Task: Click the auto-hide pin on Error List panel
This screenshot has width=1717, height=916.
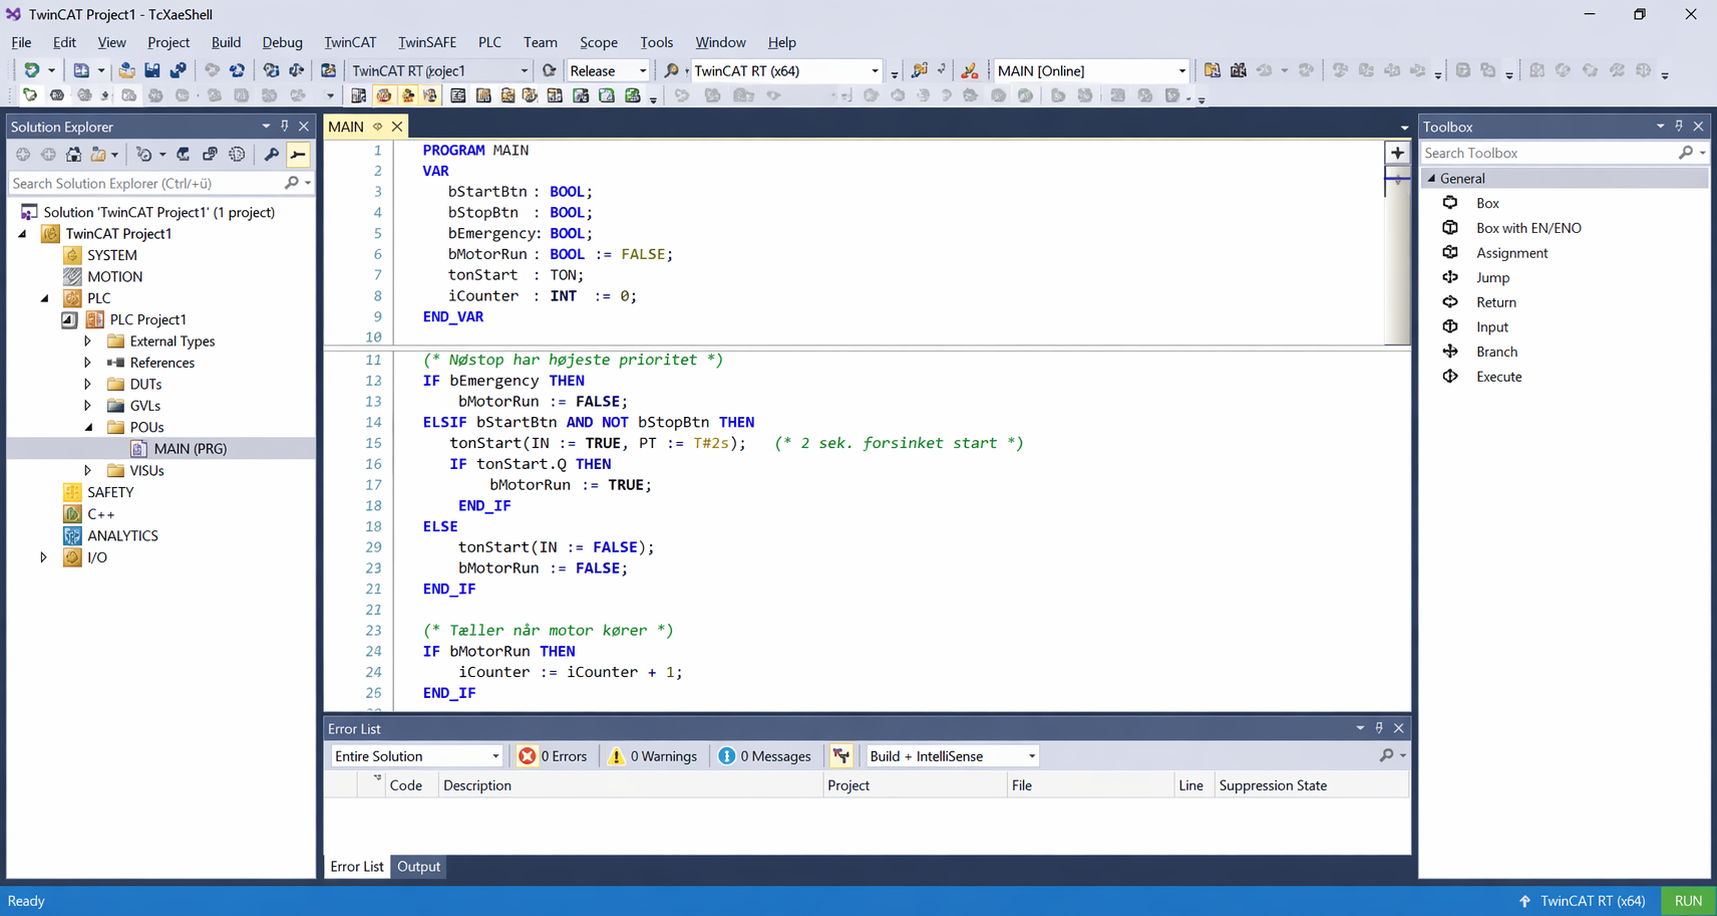Action: (x=1379, y=728)
